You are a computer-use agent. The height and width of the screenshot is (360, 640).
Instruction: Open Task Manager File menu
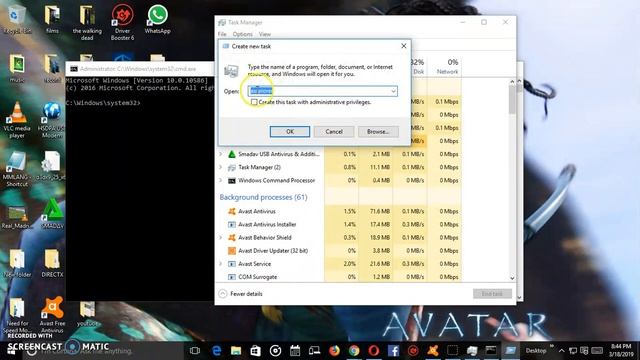pos(222,34)
